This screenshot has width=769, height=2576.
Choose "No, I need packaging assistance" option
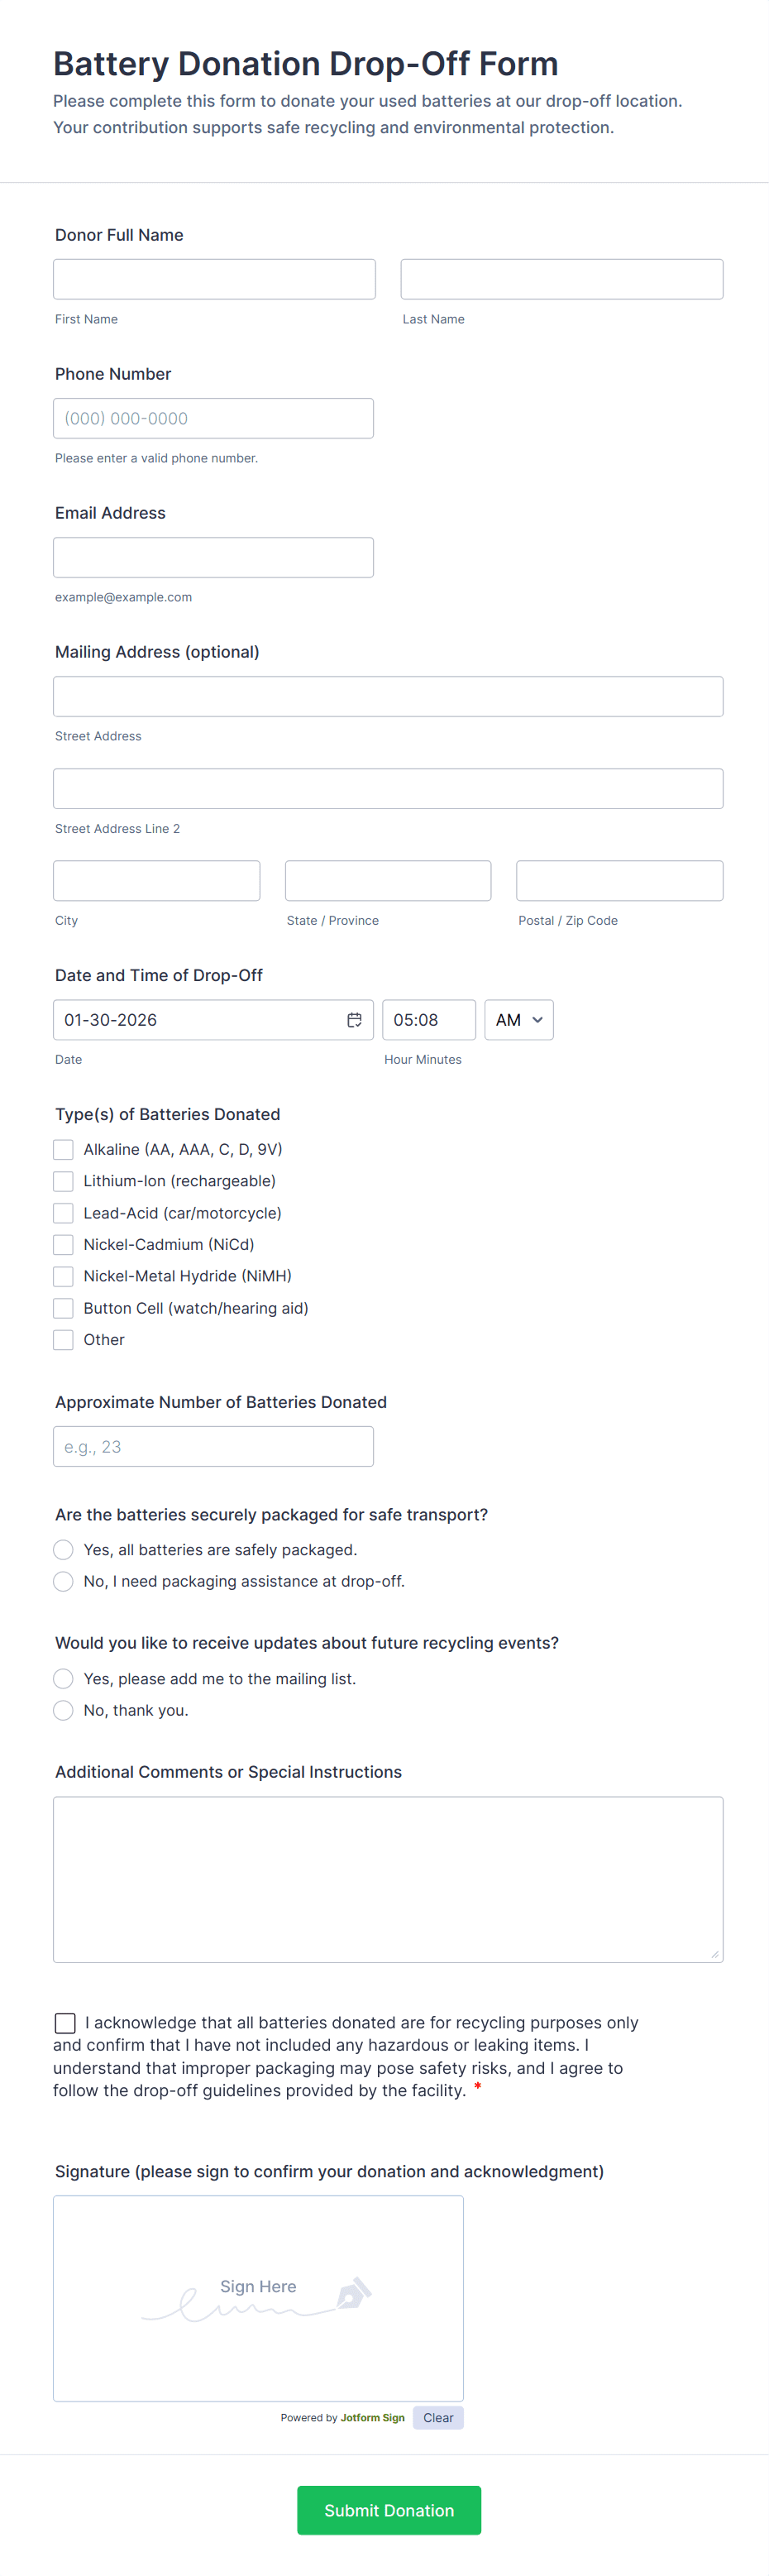coord(64,1581)
